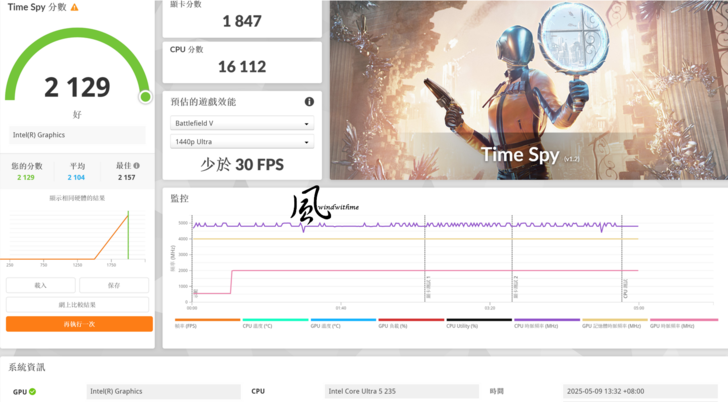Click the info icon beside 最佳 score
The width and height of the screenshot is (728, 402).
pos(136,166)
